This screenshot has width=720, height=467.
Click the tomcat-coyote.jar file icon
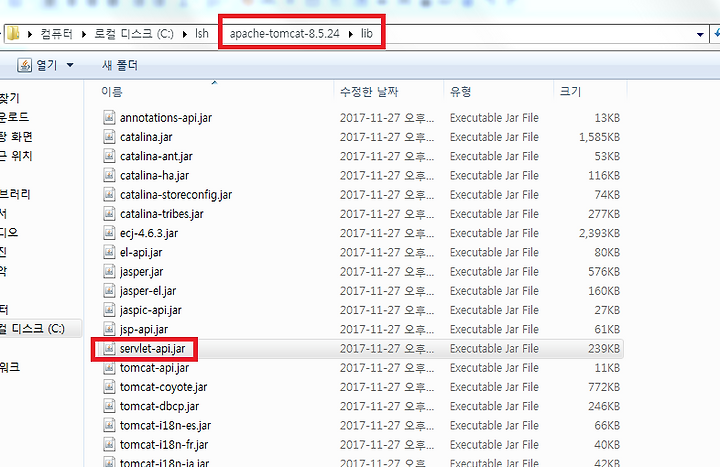[x=109, y=388]
